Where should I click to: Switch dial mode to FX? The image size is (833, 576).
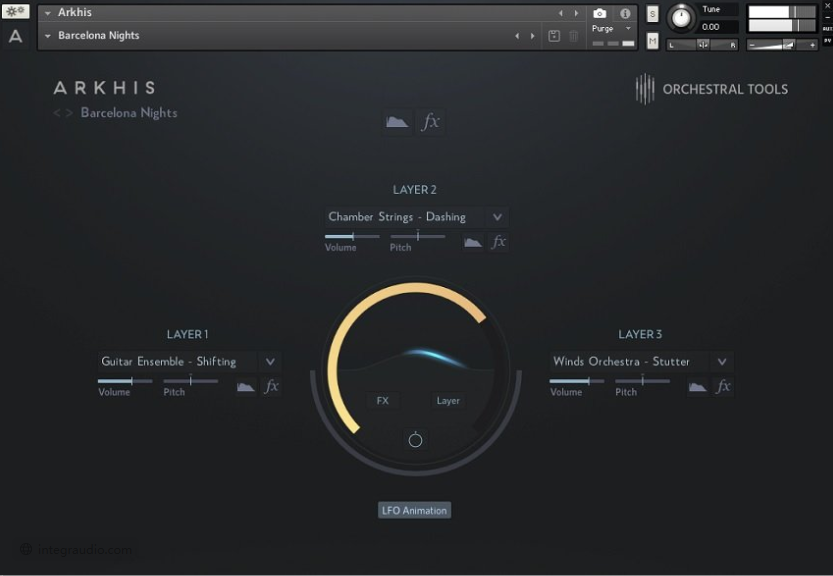[x=382, y=401]
